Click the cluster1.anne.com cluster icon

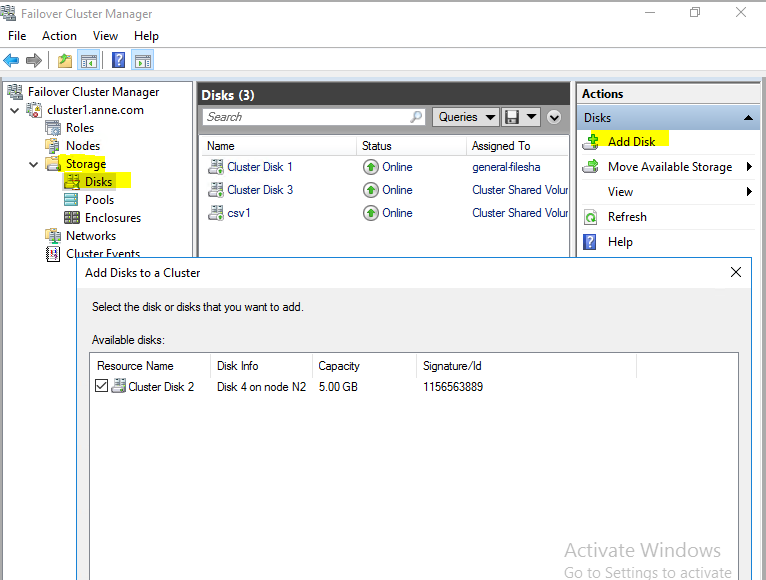click(x=34, y=110)
